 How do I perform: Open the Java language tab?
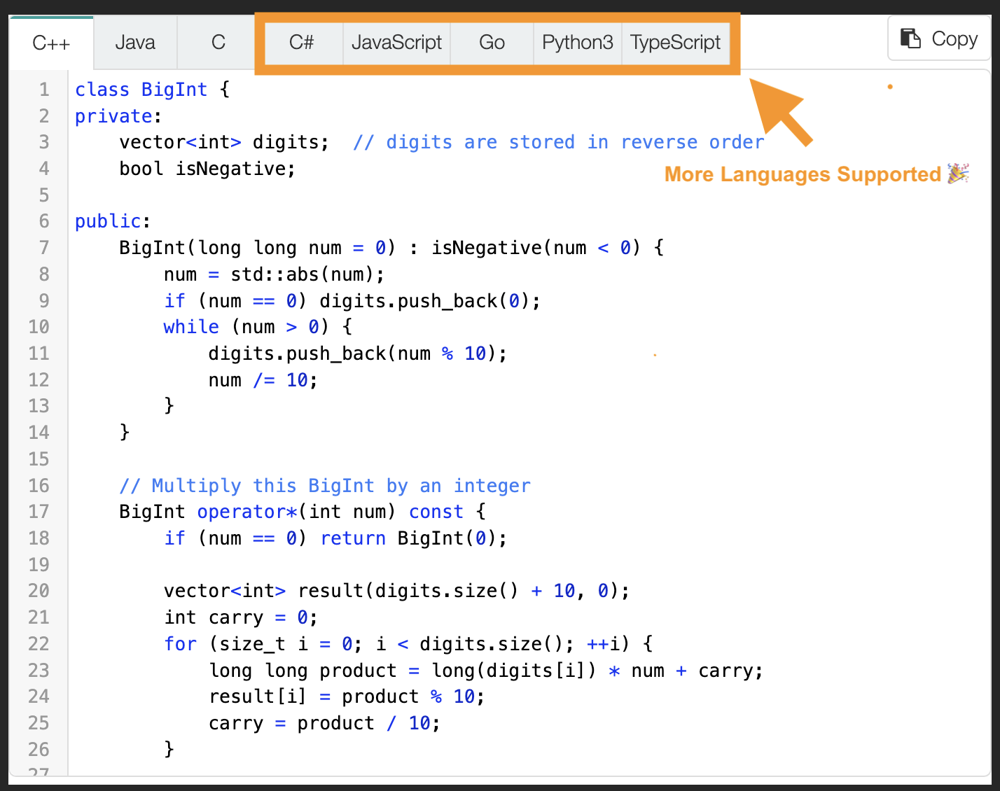tap(135, 43)
